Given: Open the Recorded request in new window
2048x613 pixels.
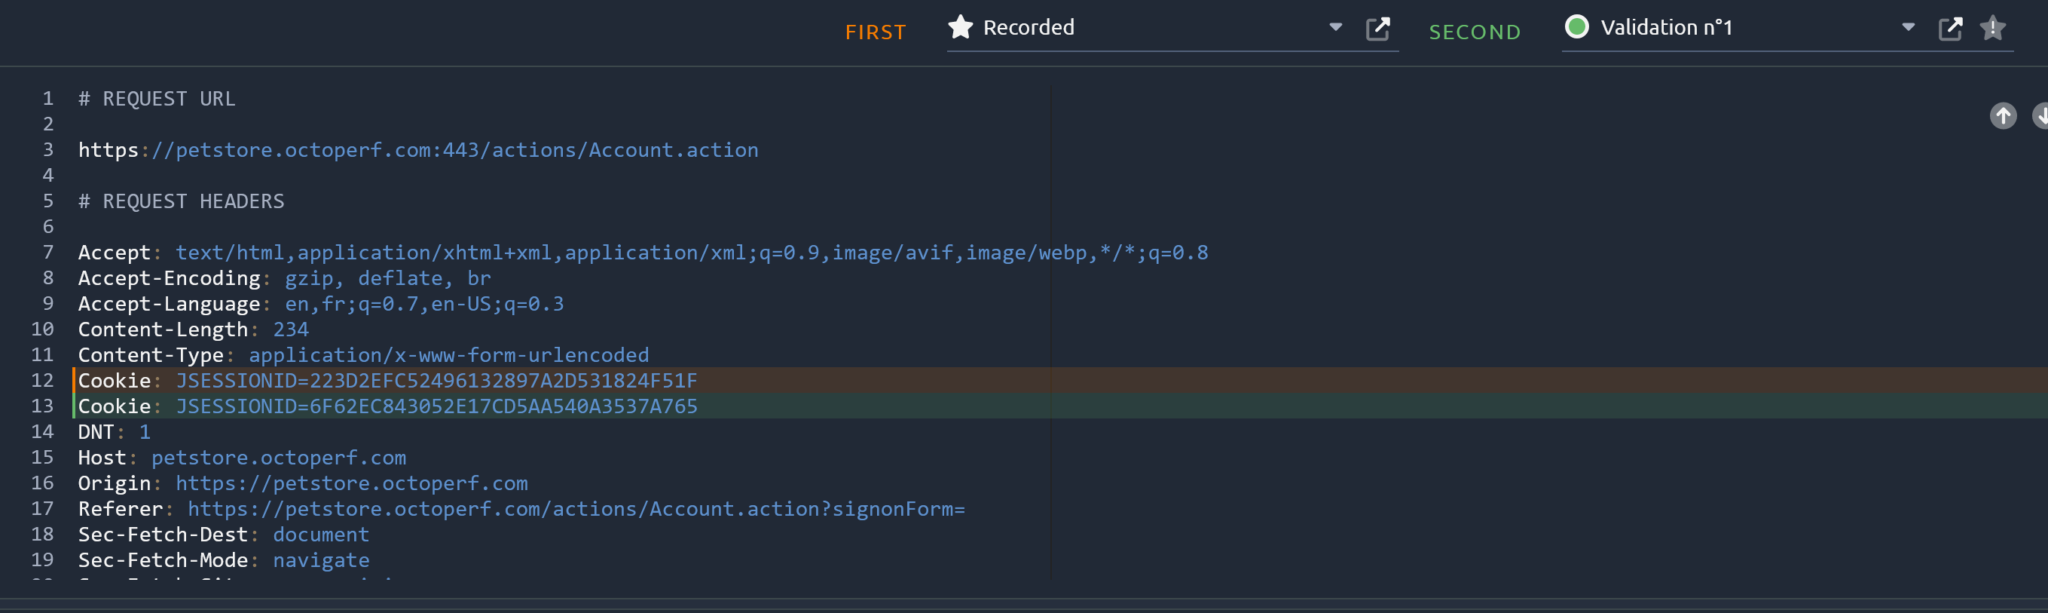Looking at the screenshot, I should pyautogui.click(x=1378, y=29).
